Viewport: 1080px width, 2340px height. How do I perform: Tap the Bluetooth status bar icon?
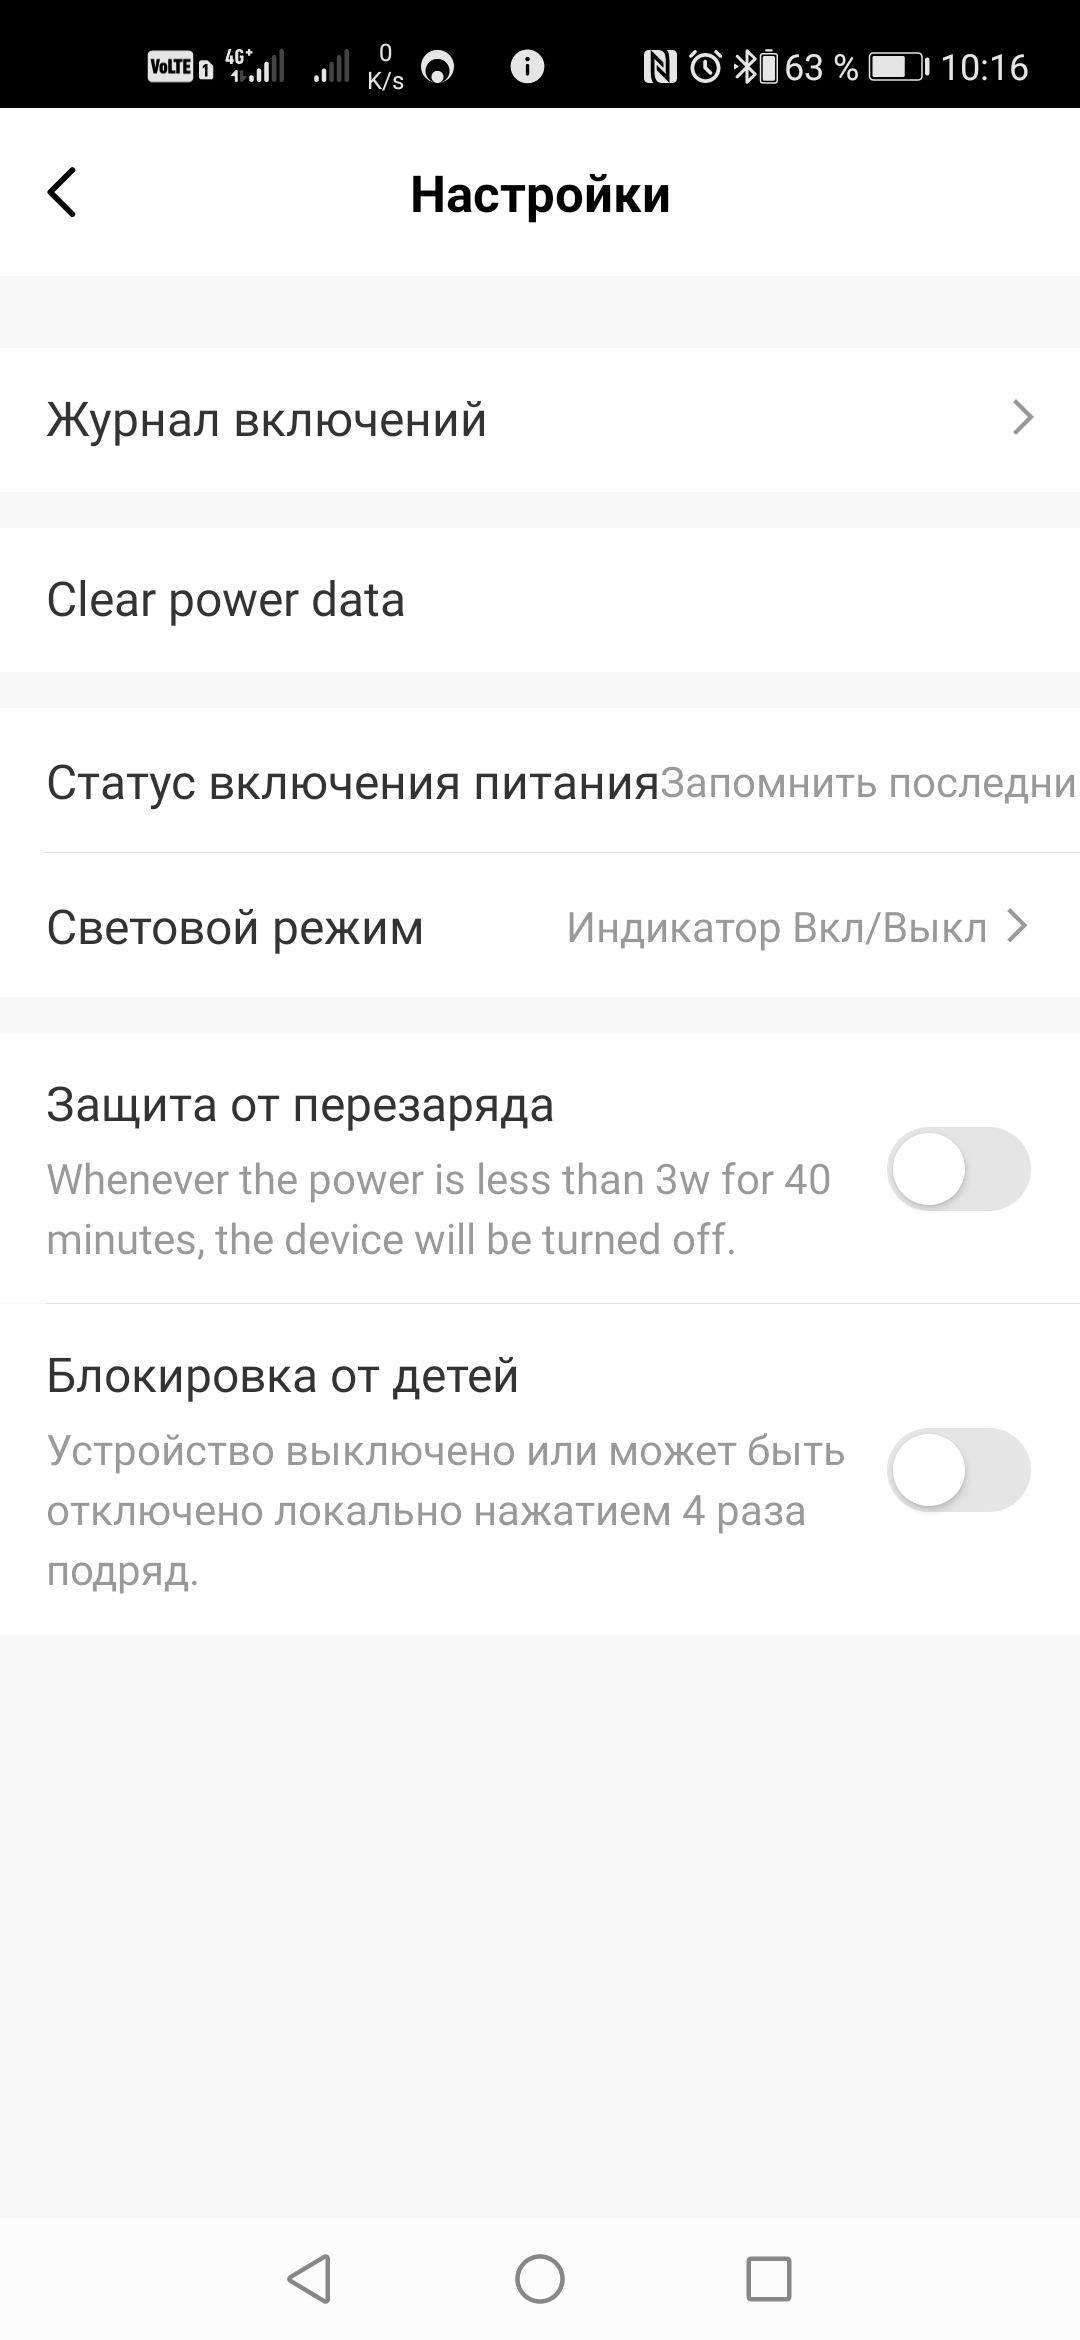(745, 67)
